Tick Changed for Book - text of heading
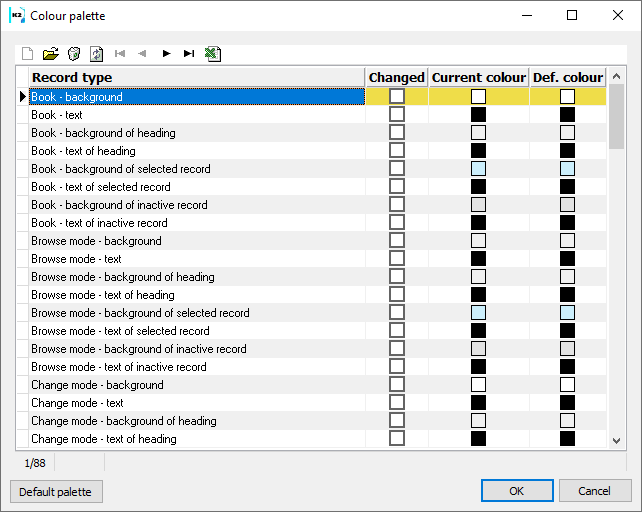 (397, 150)
